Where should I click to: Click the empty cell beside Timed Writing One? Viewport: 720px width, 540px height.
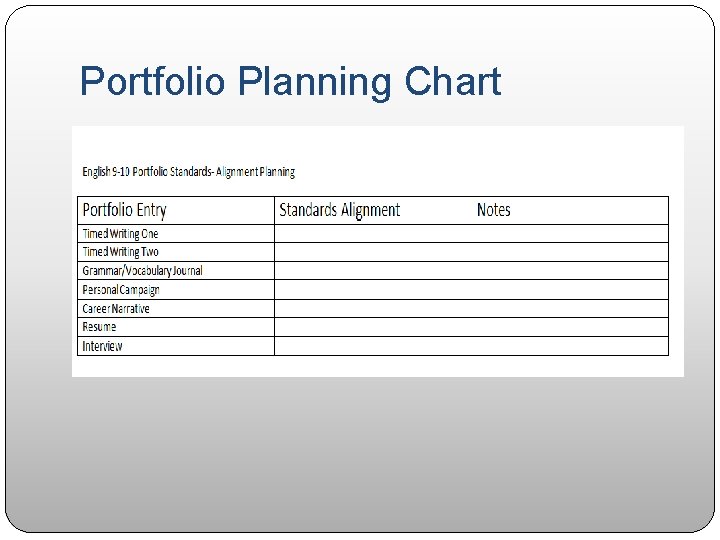click(470, 234)
